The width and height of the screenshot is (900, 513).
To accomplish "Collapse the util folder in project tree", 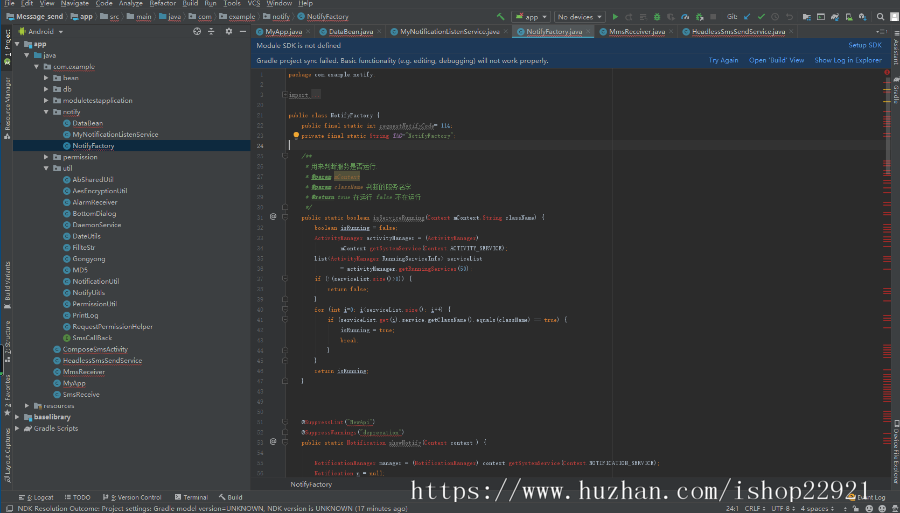I will point(47,168).
